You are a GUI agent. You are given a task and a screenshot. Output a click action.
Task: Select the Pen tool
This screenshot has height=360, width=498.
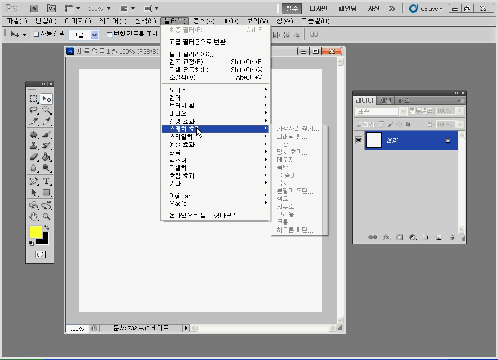point(34,181)
